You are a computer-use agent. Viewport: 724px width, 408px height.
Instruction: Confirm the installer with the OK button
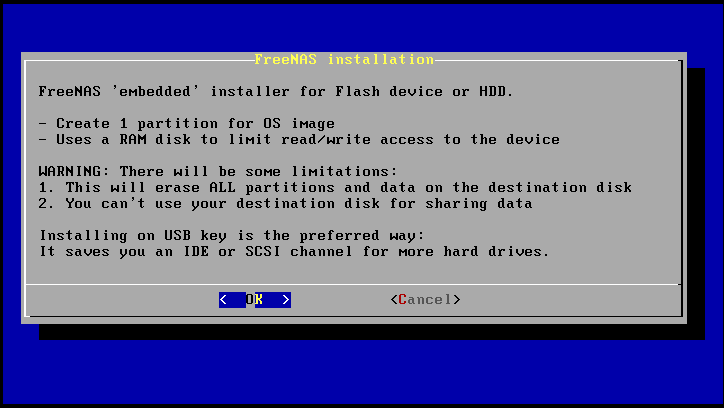(255, 300)
